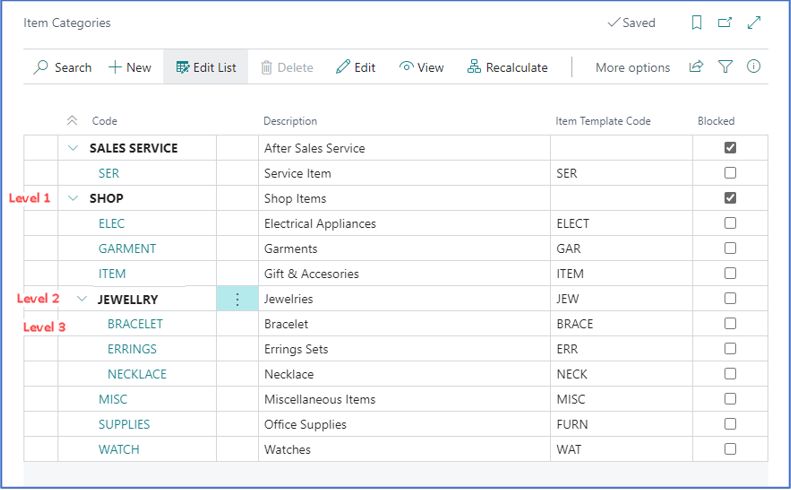The image size is (791, 490).
Task: Click the bookmark icon in the header
Action: (x=697, y=23)
